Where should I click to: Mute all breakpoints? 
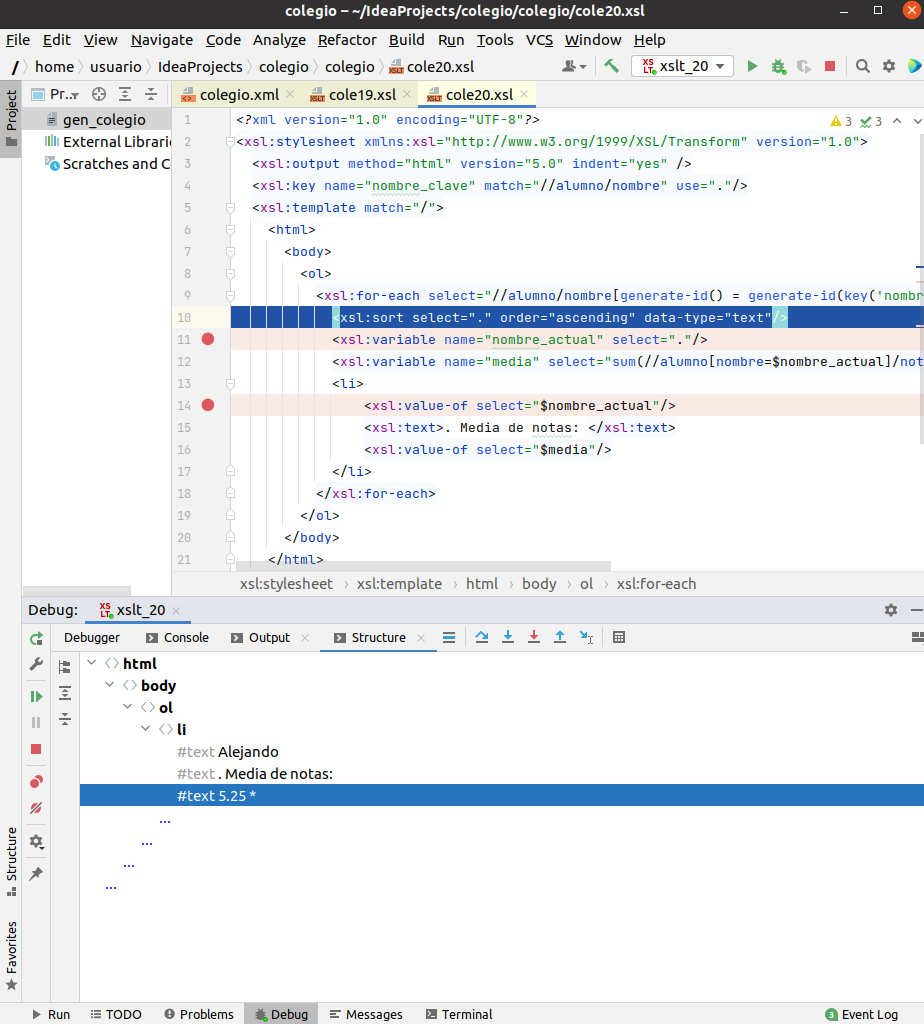coord(35,808)
